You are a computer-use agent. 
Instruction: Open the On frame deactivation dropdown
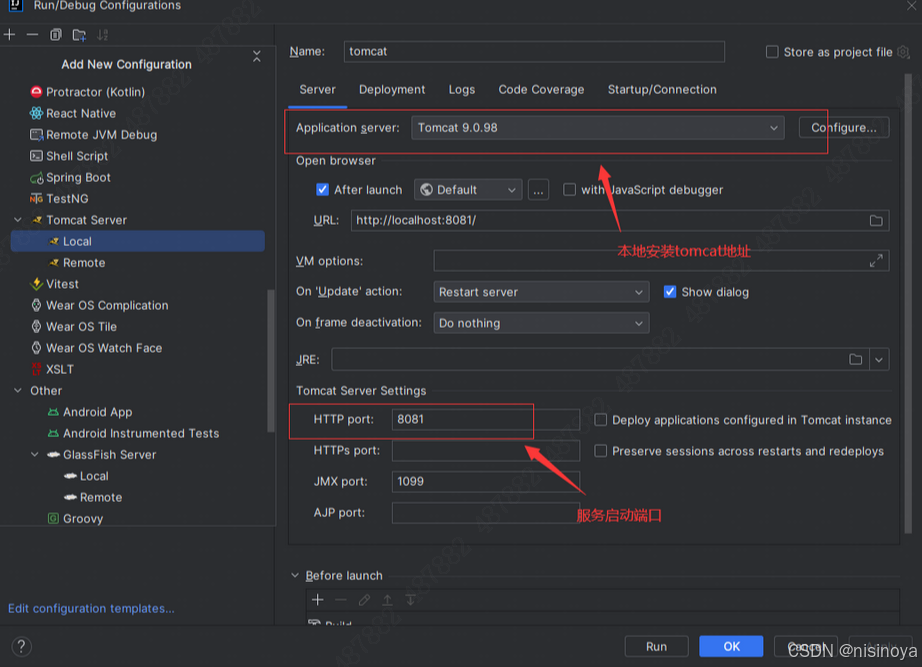point(541,323)
